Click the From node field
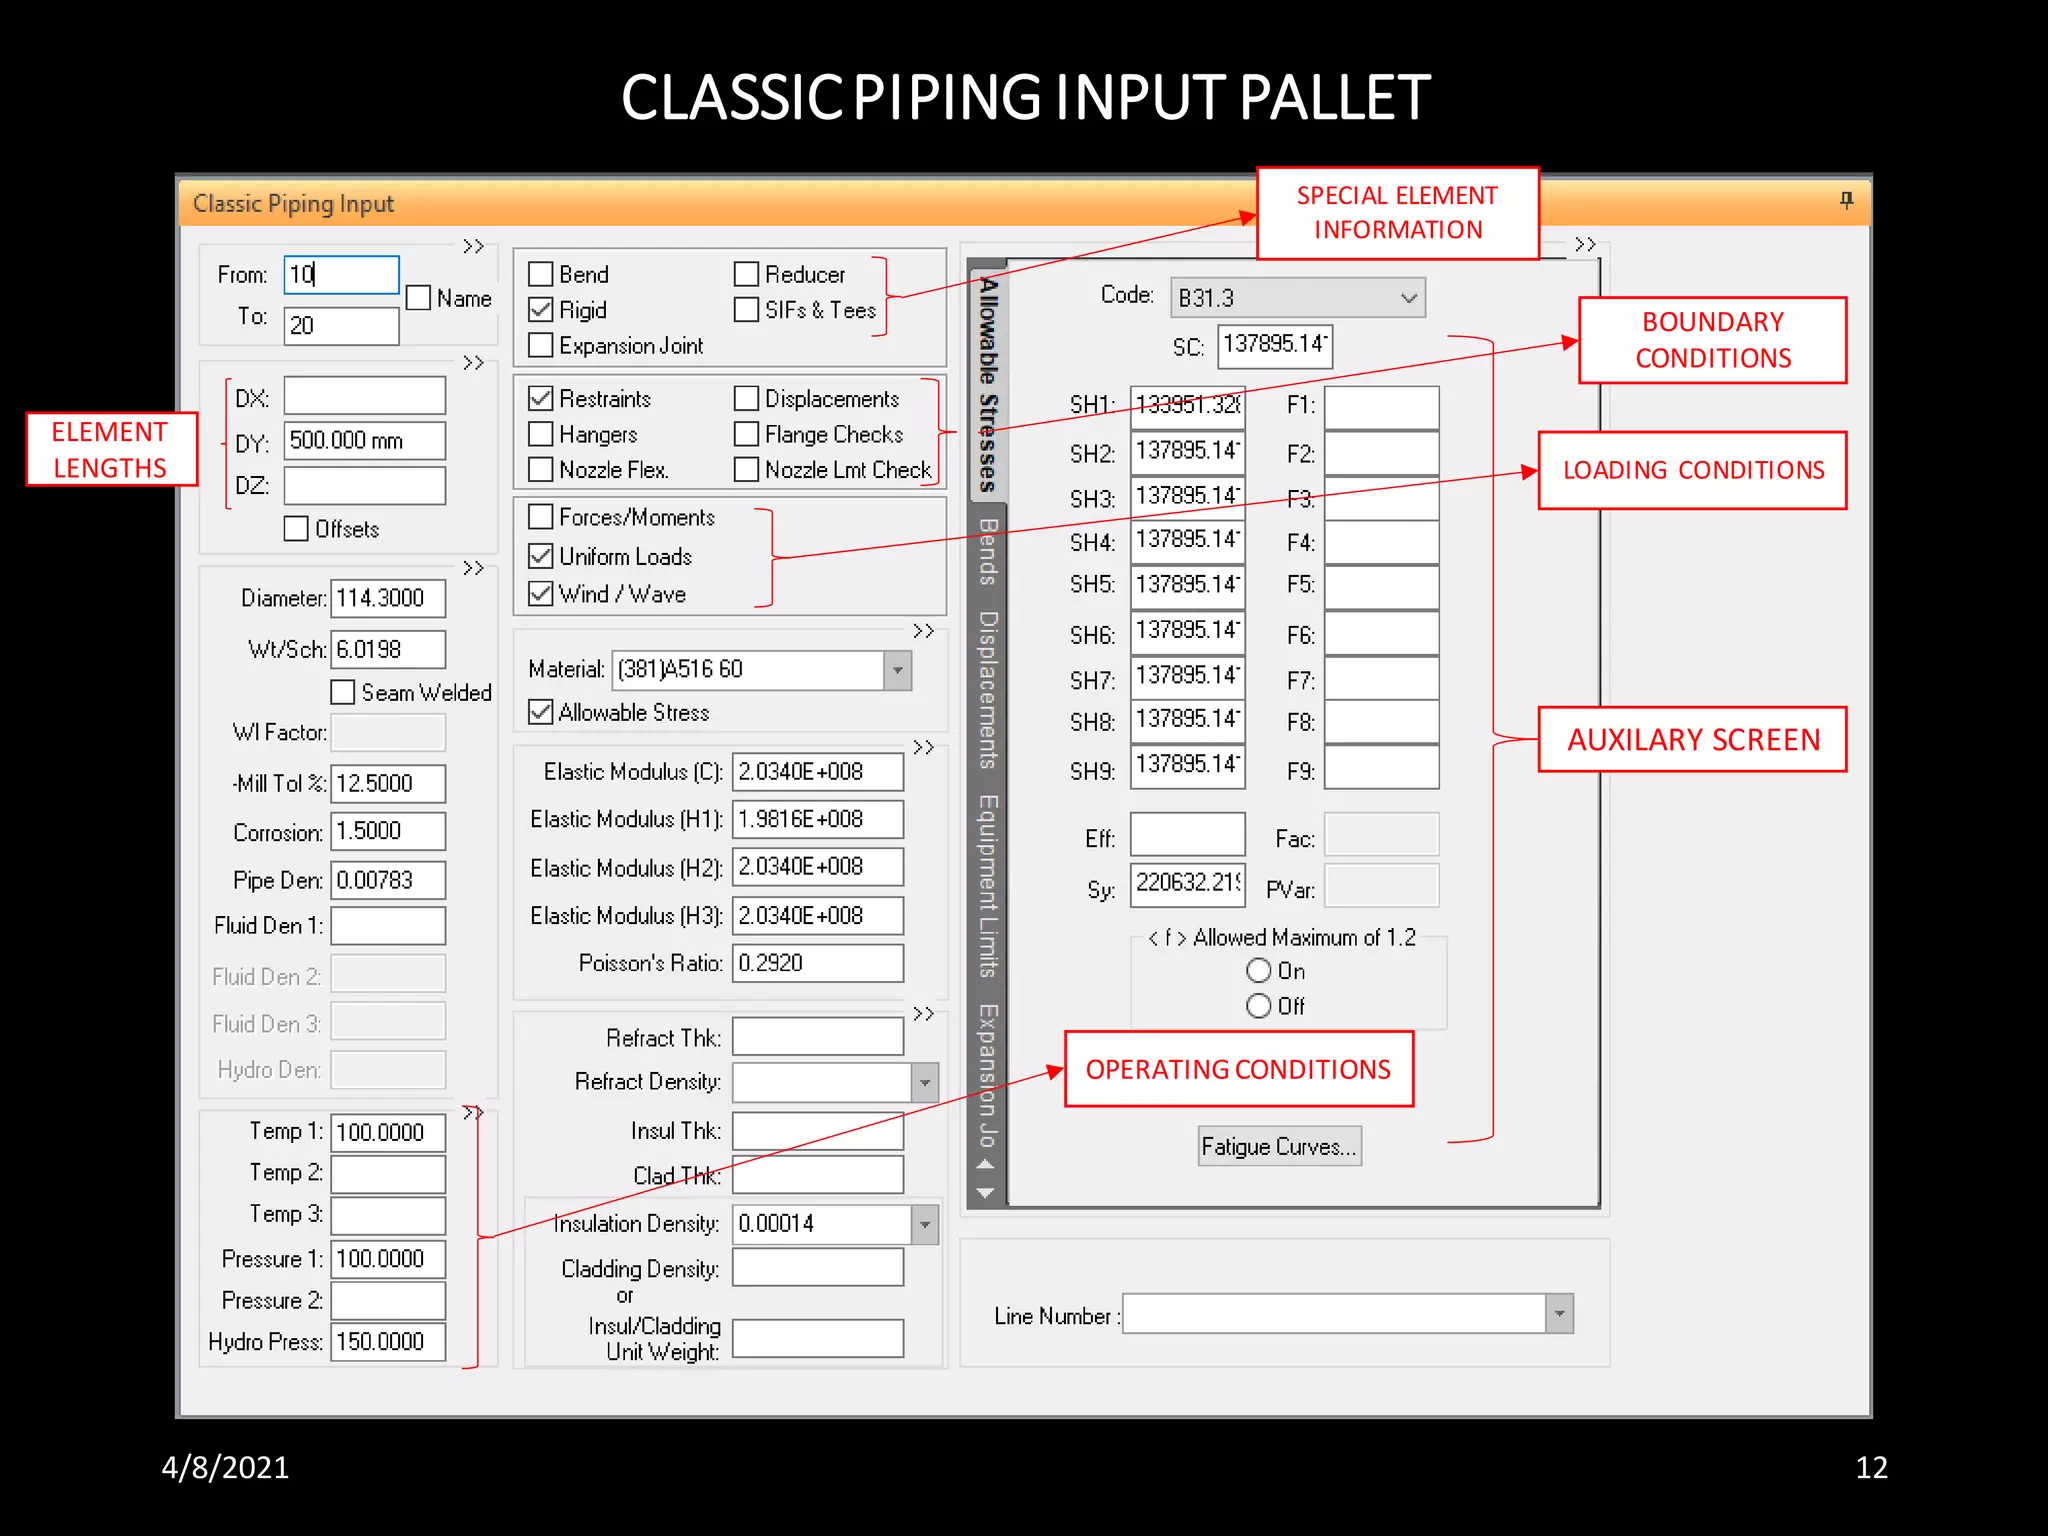Image resolution: width=2048 pixels, height=1536 pixels. [x=342, y=274]
